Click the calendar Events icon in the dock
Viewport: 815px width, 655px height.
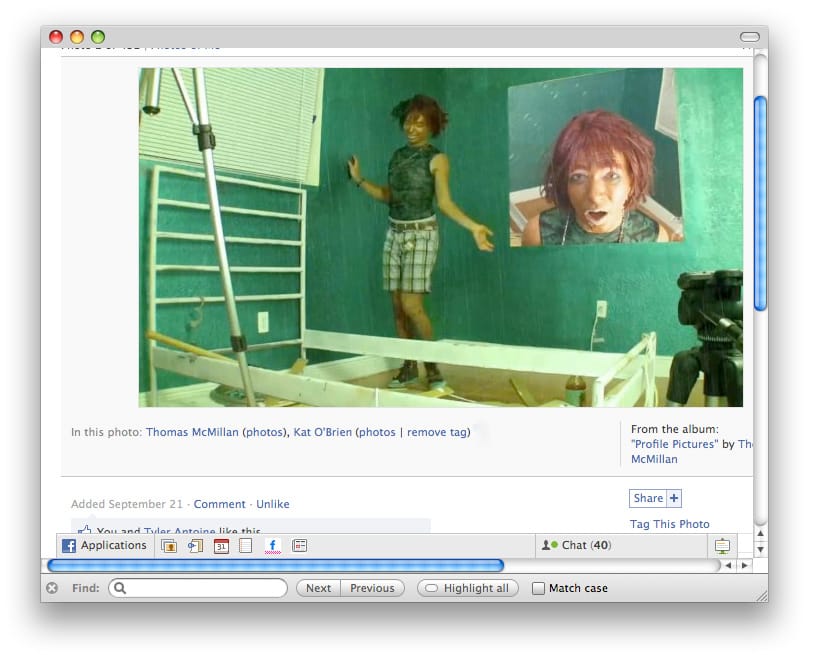tap(221, 546)
